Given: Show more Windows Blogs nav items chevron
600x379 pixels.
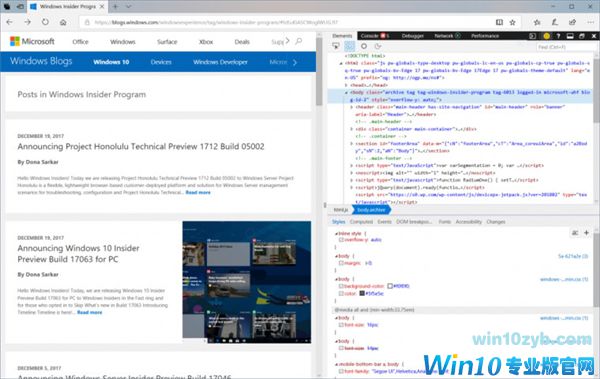Looking at the screenshot, I should [x=295, y=62].
